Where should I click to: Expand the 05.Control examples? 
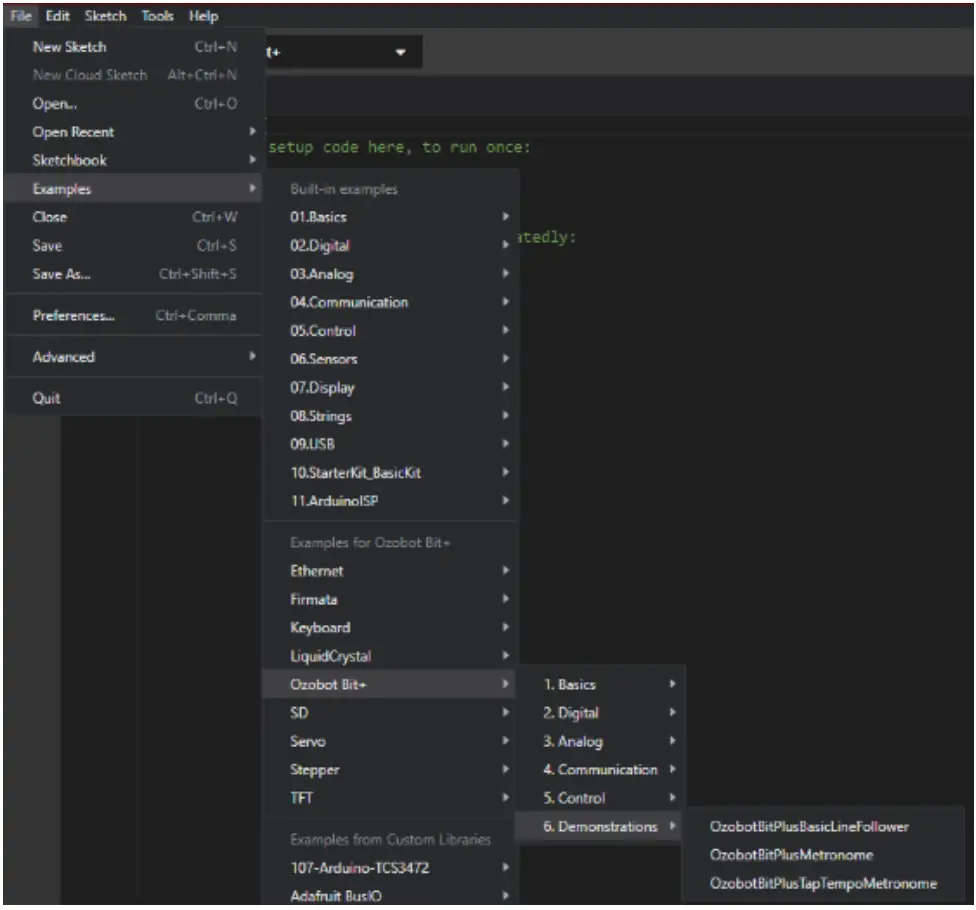(392, 331)
